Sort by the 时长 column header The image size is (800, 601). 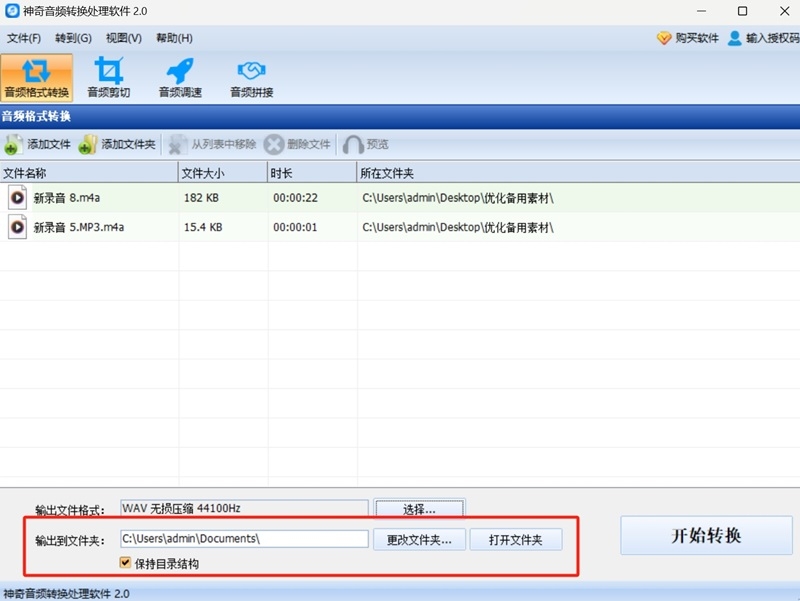pos(312,173)
